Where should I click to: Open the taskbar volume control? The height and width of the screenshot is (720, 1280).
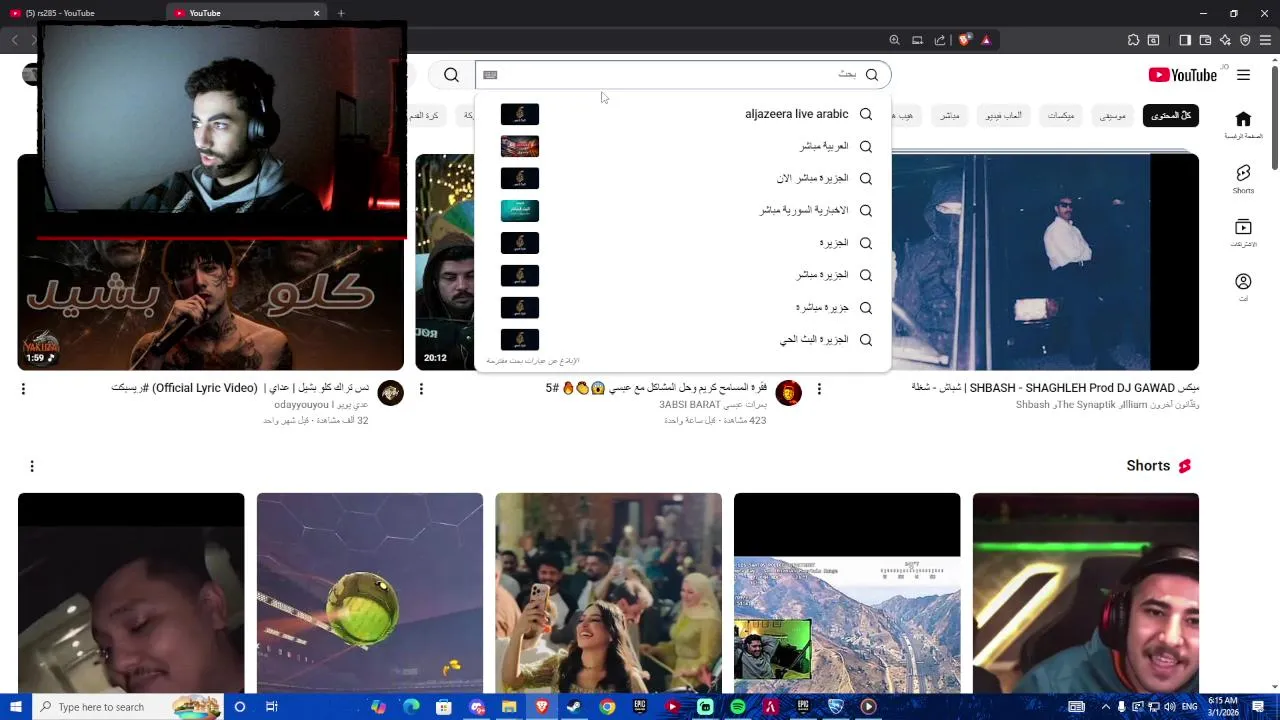(x=1170, y=707)
